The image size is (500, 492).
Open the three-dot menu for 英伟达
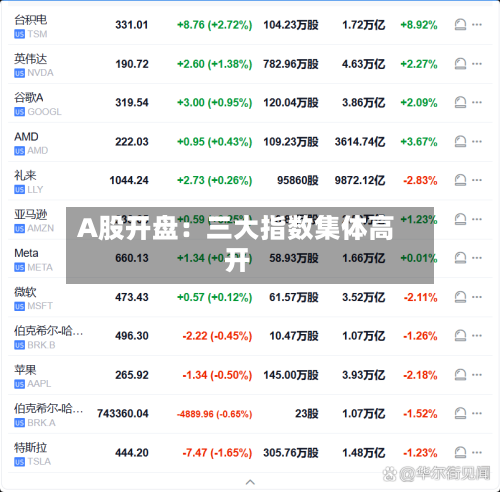point(477,64)
